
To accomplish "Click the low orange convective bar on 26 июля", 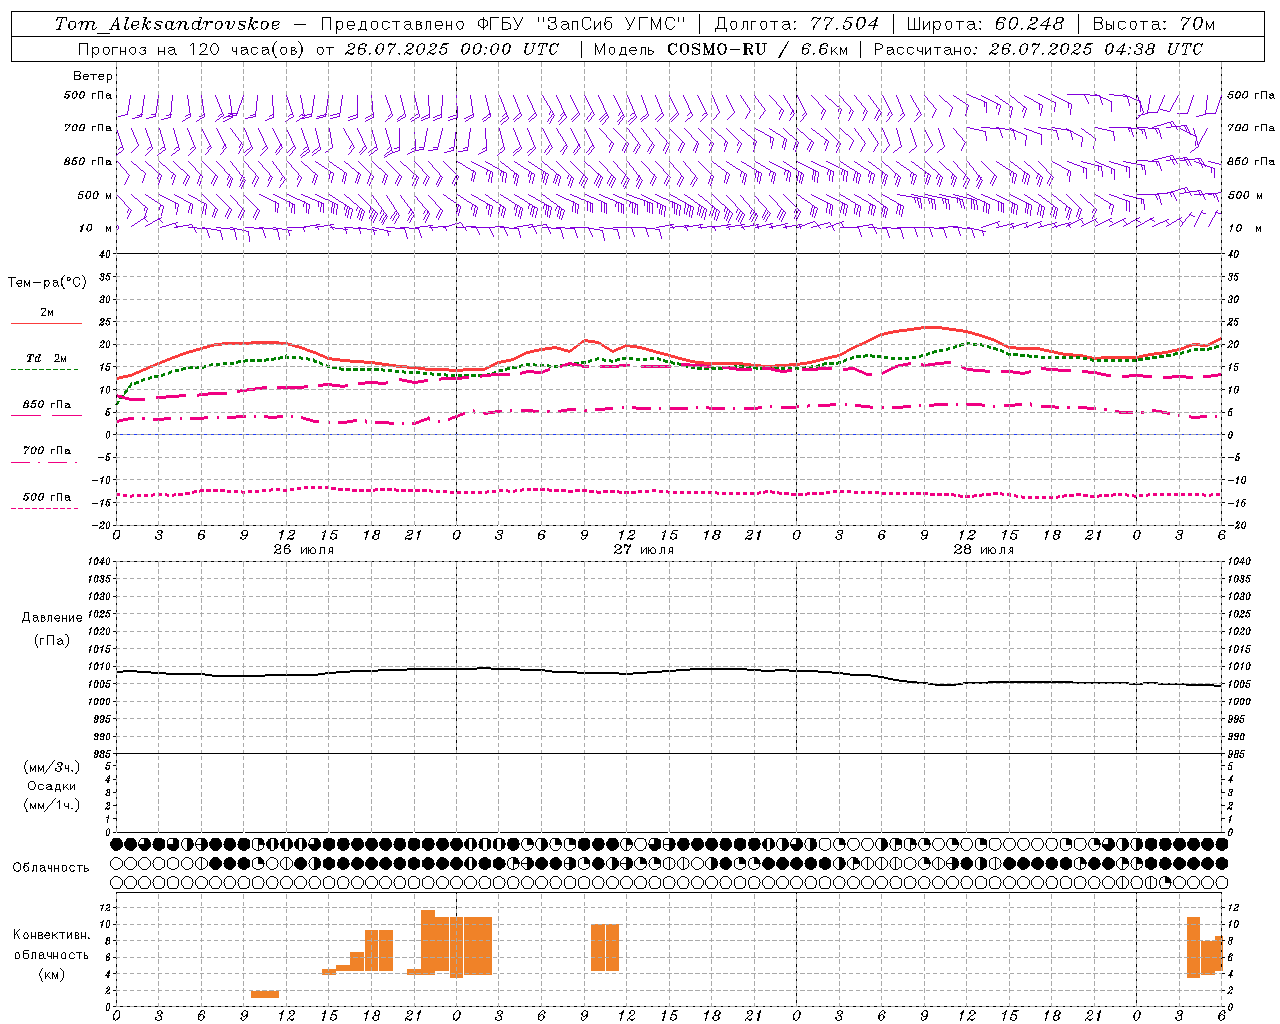I will (265, 994).
